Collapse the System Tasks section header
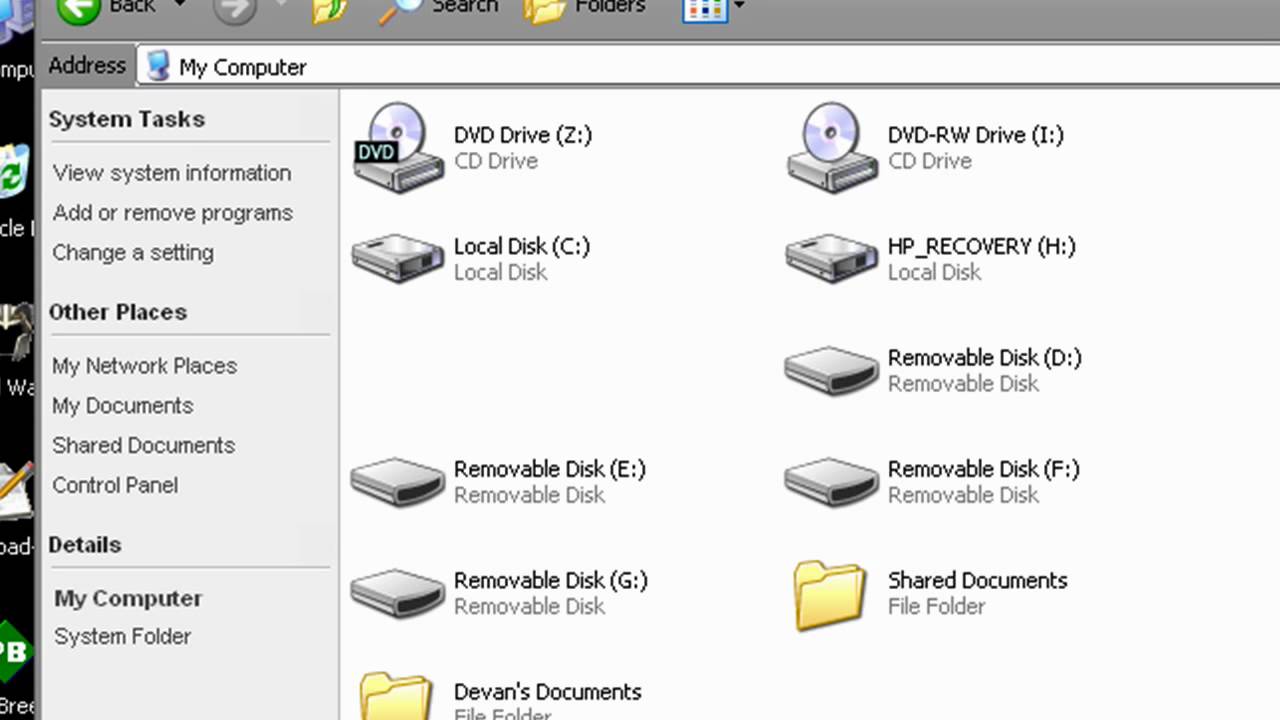 click(127, 119)
